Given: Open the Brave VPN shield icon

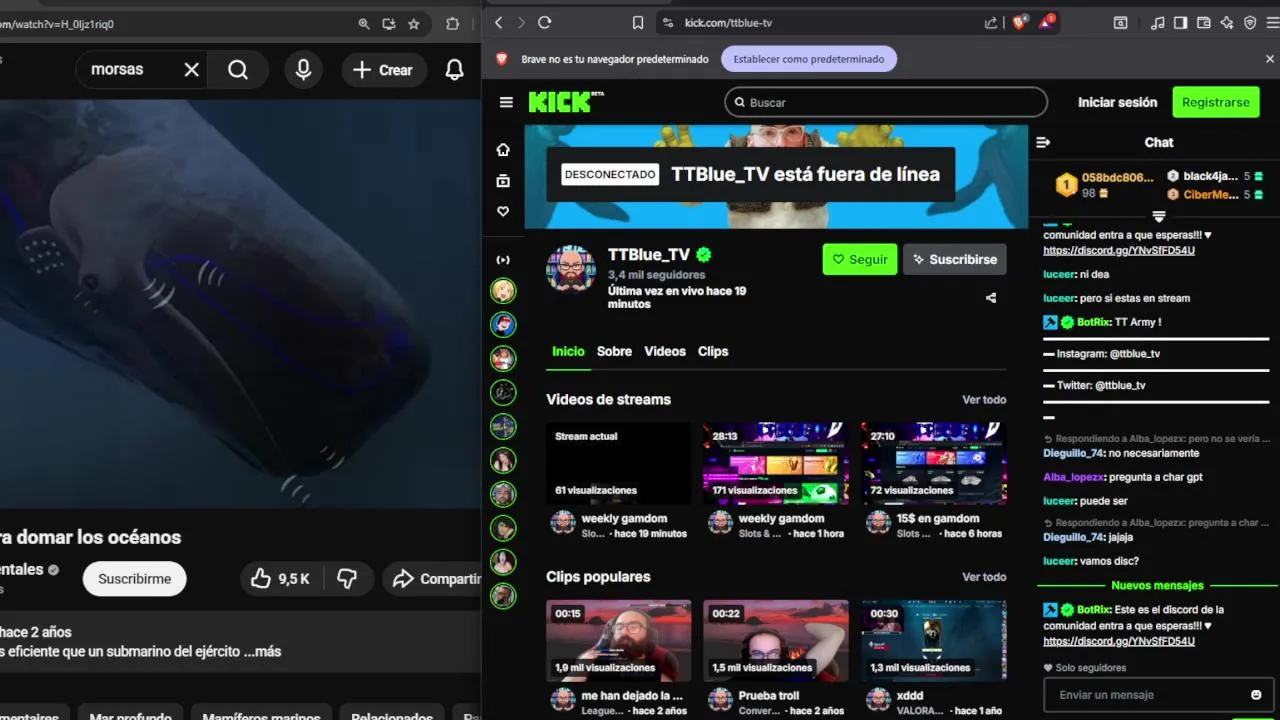Looking at the screenshot, I should point(1250,23).
